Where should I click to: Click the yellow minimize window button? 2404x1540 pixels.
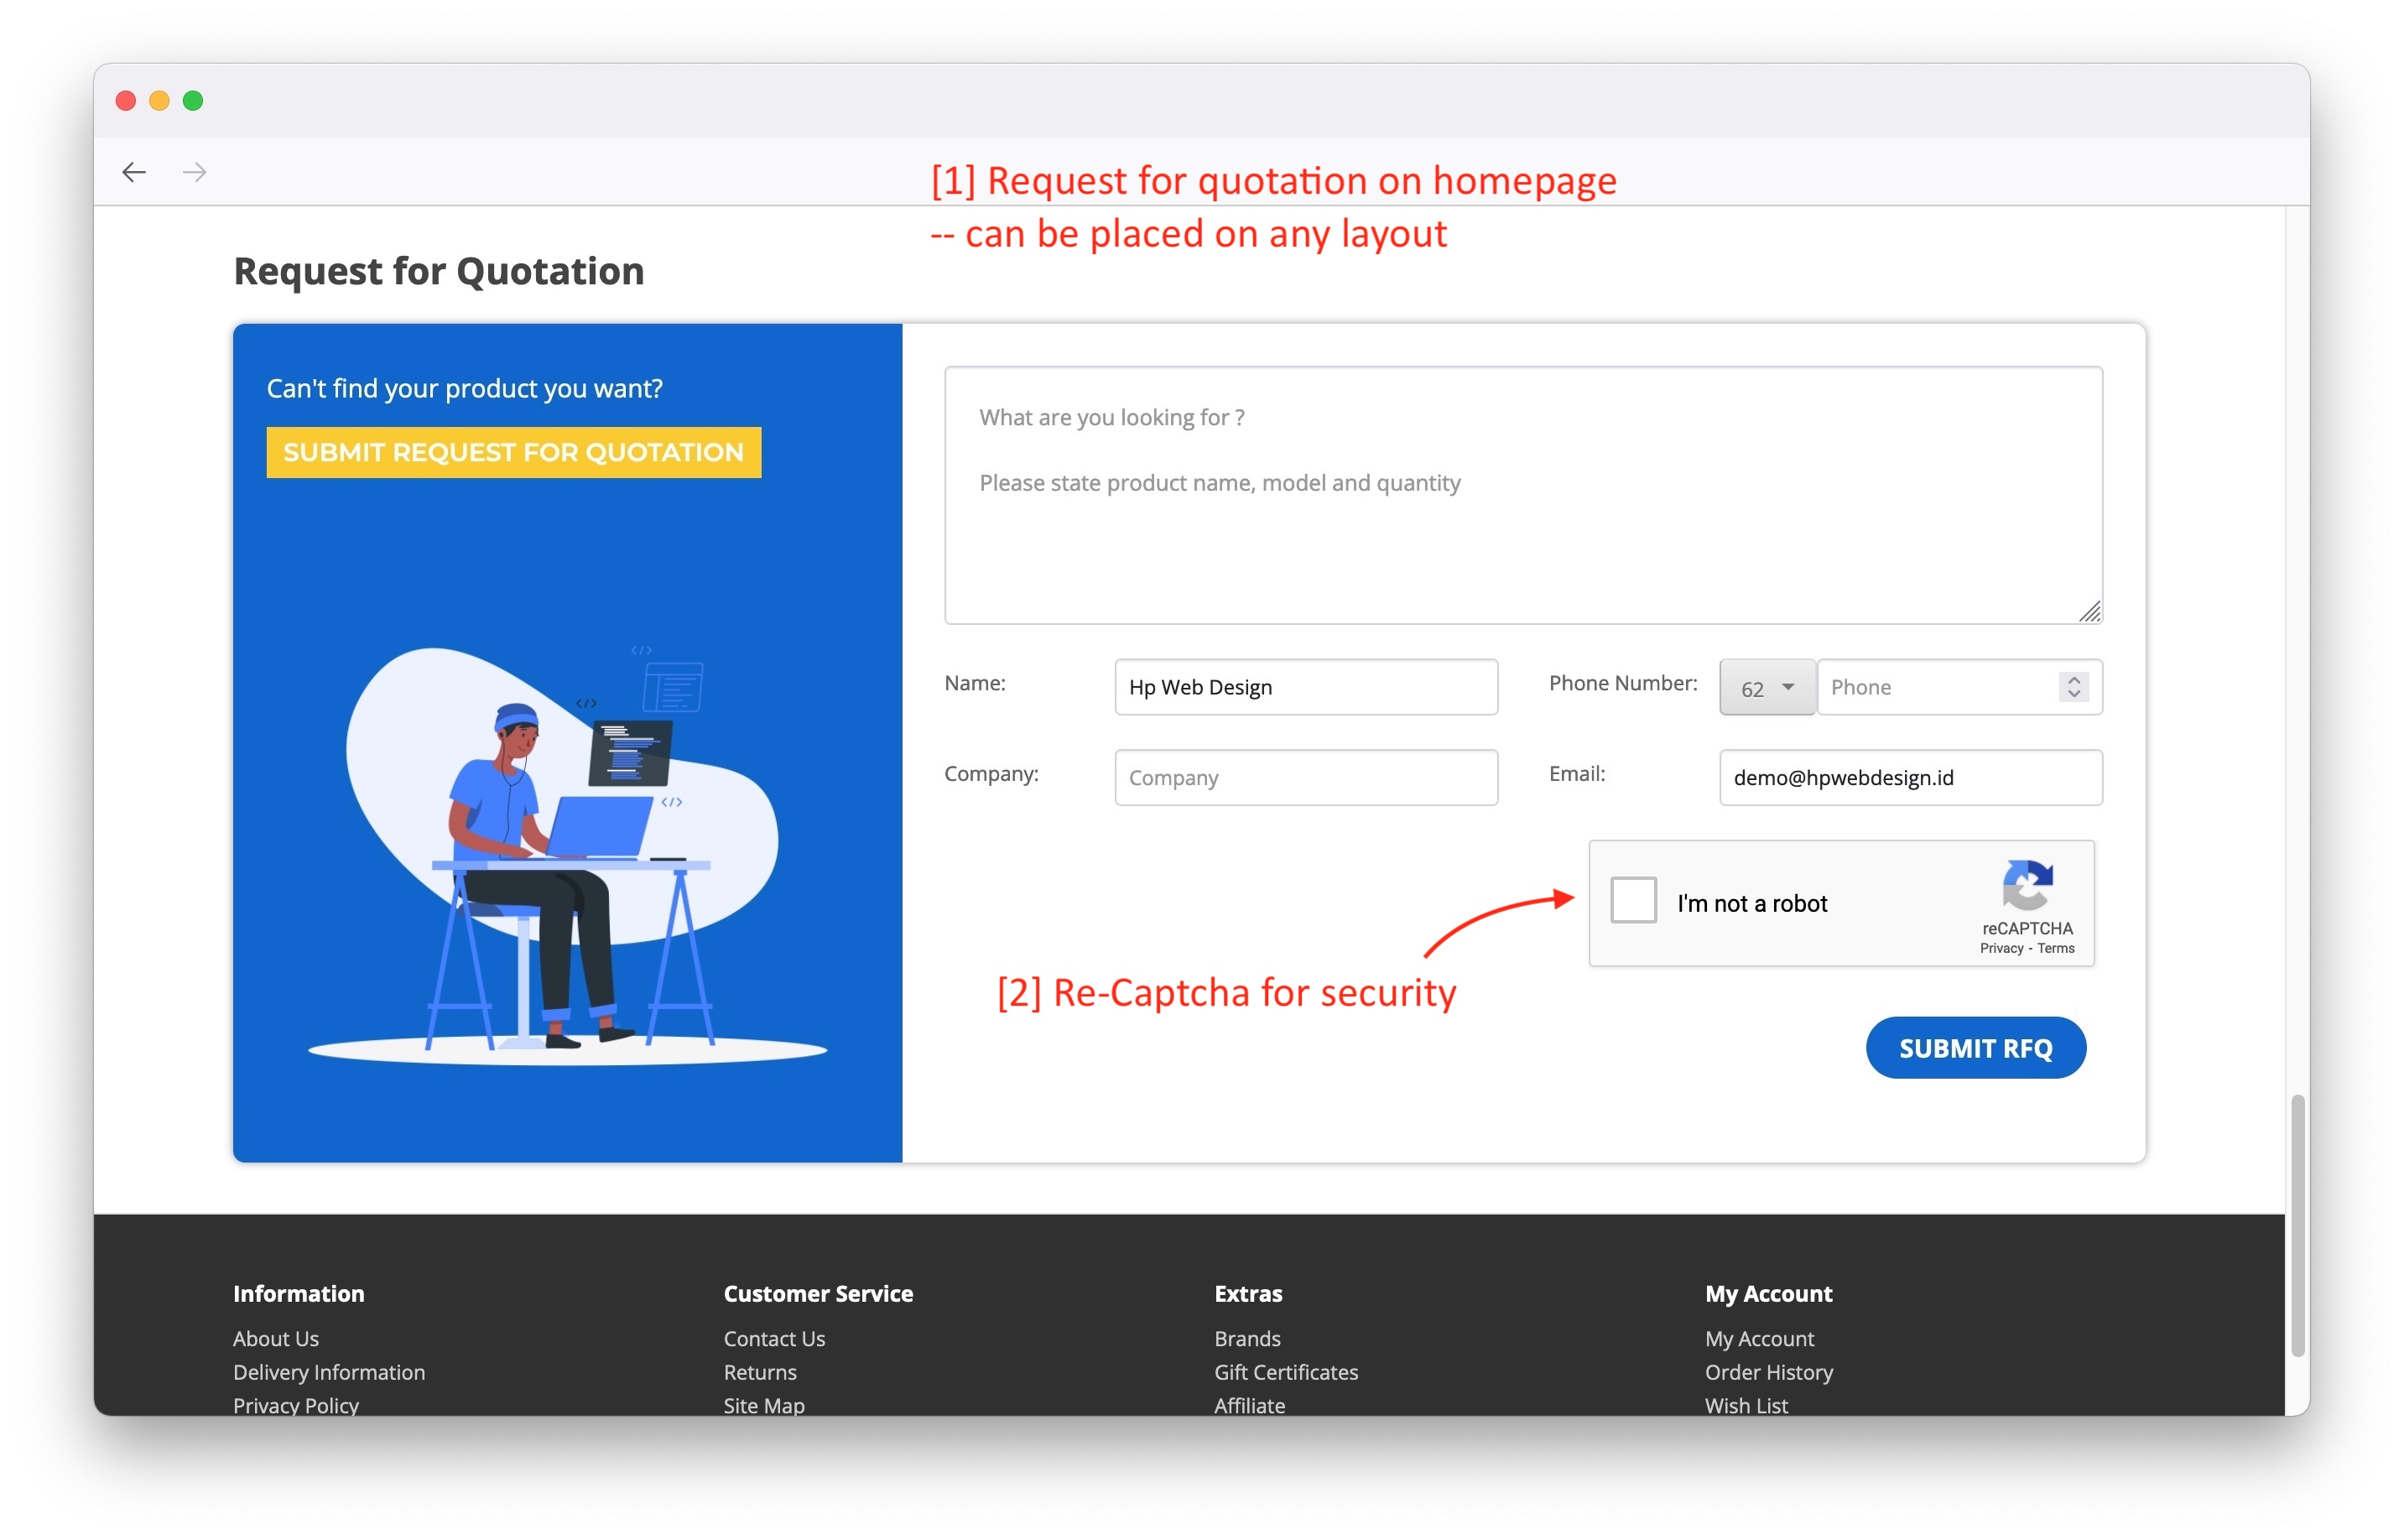159,101
